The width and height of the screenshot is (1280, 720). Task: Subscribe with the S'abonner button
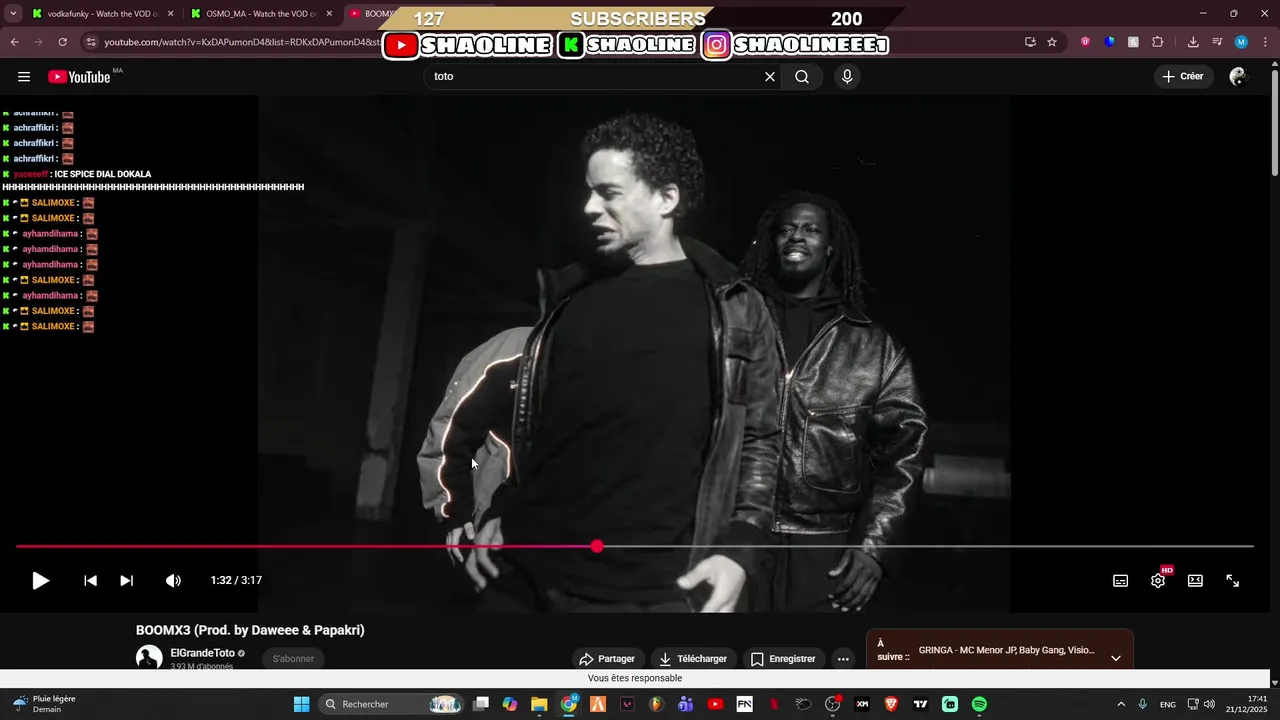tap(293, 659)
